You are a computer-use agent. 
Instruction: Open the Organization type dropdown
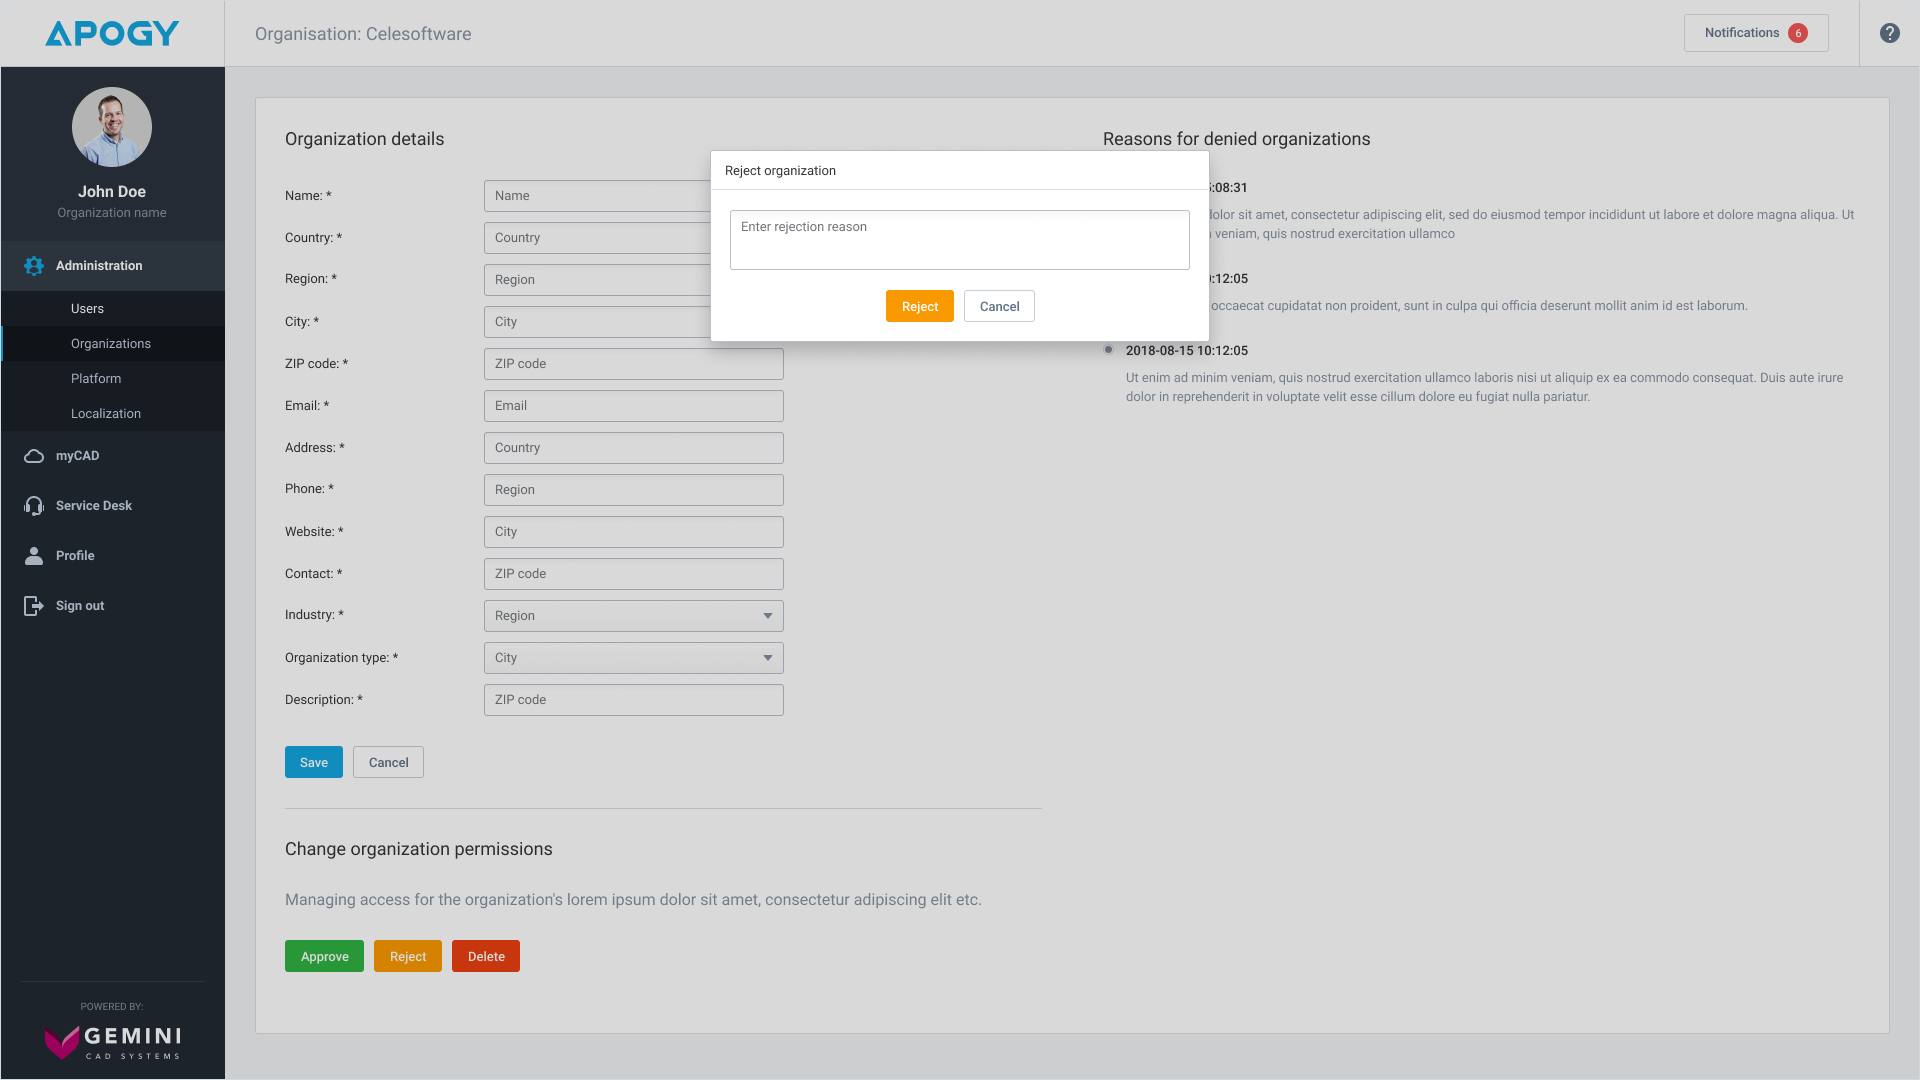click(x=633, y=658)
